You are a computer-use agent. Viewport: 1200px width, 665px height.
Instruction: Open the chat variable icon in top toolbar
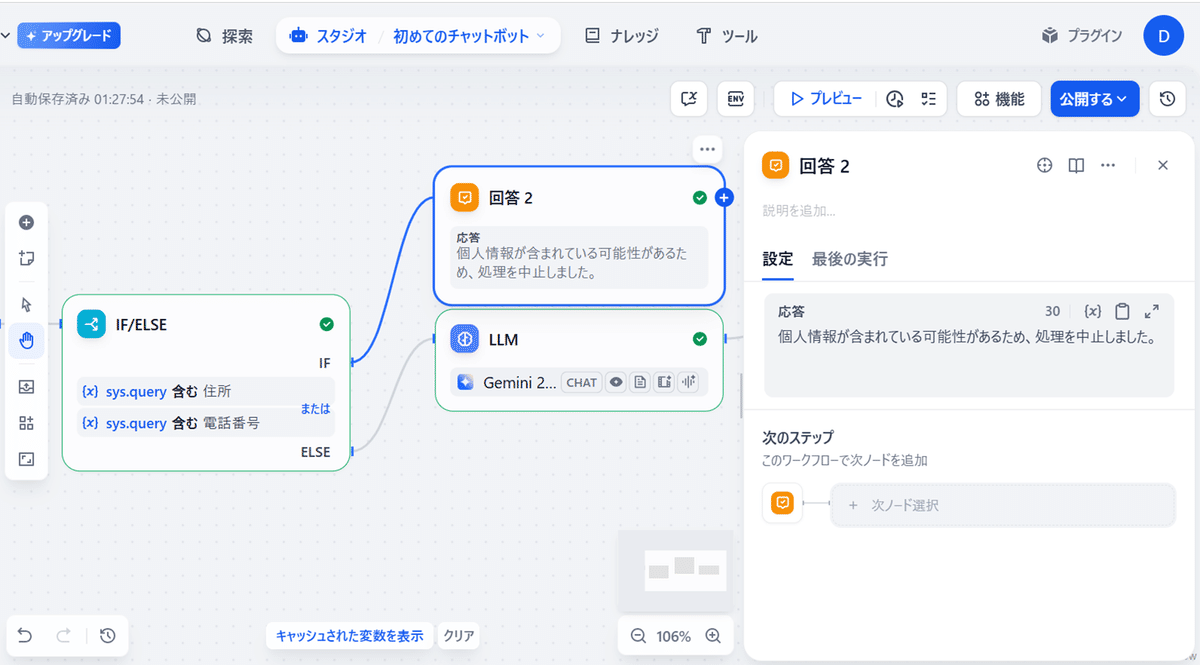tap(689, 98)
